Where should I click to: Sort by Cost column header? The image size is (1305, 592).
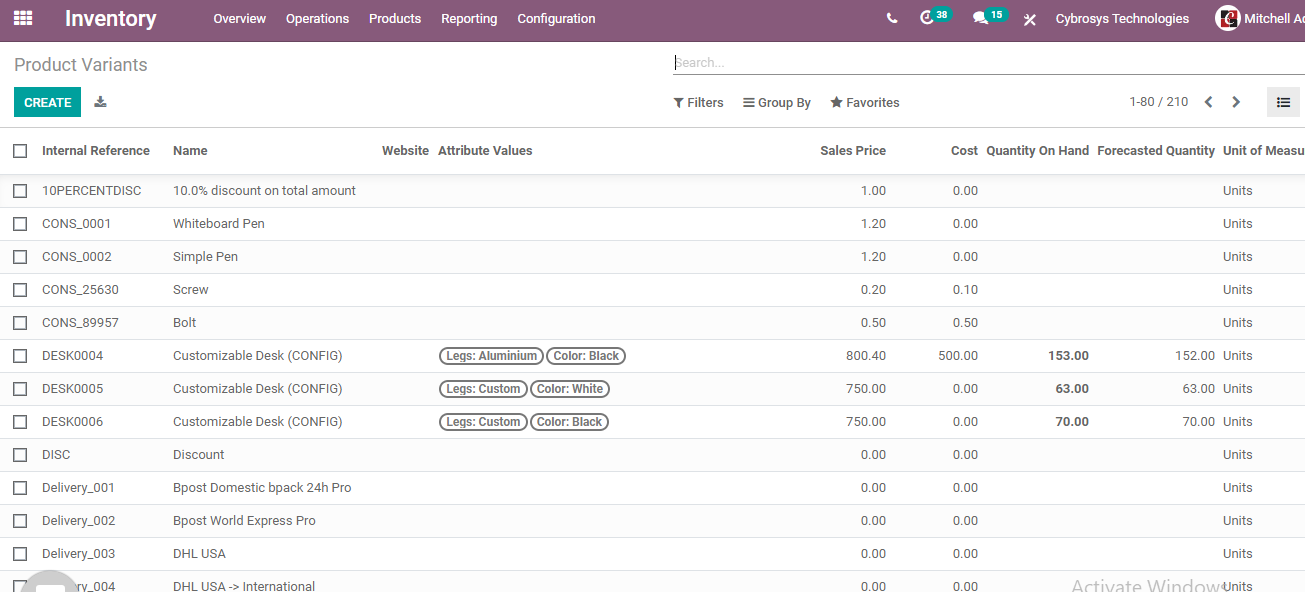pos(964,151)
